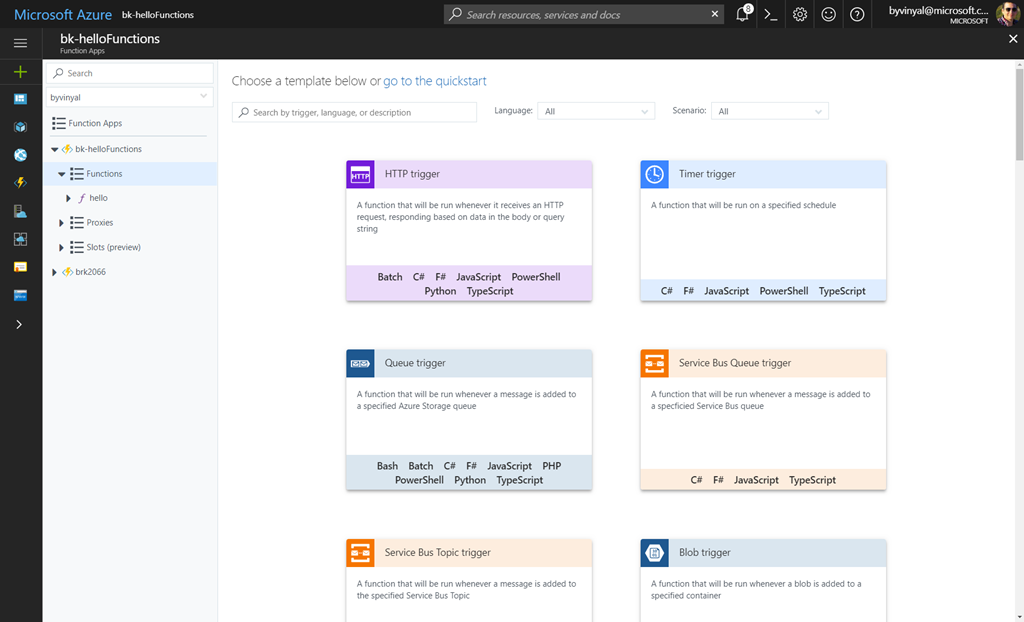Image resolution: width=1024 pixels, height=622 pixels.
Task: Select the Proxies tree item
Action: click(x=100, y=223)
